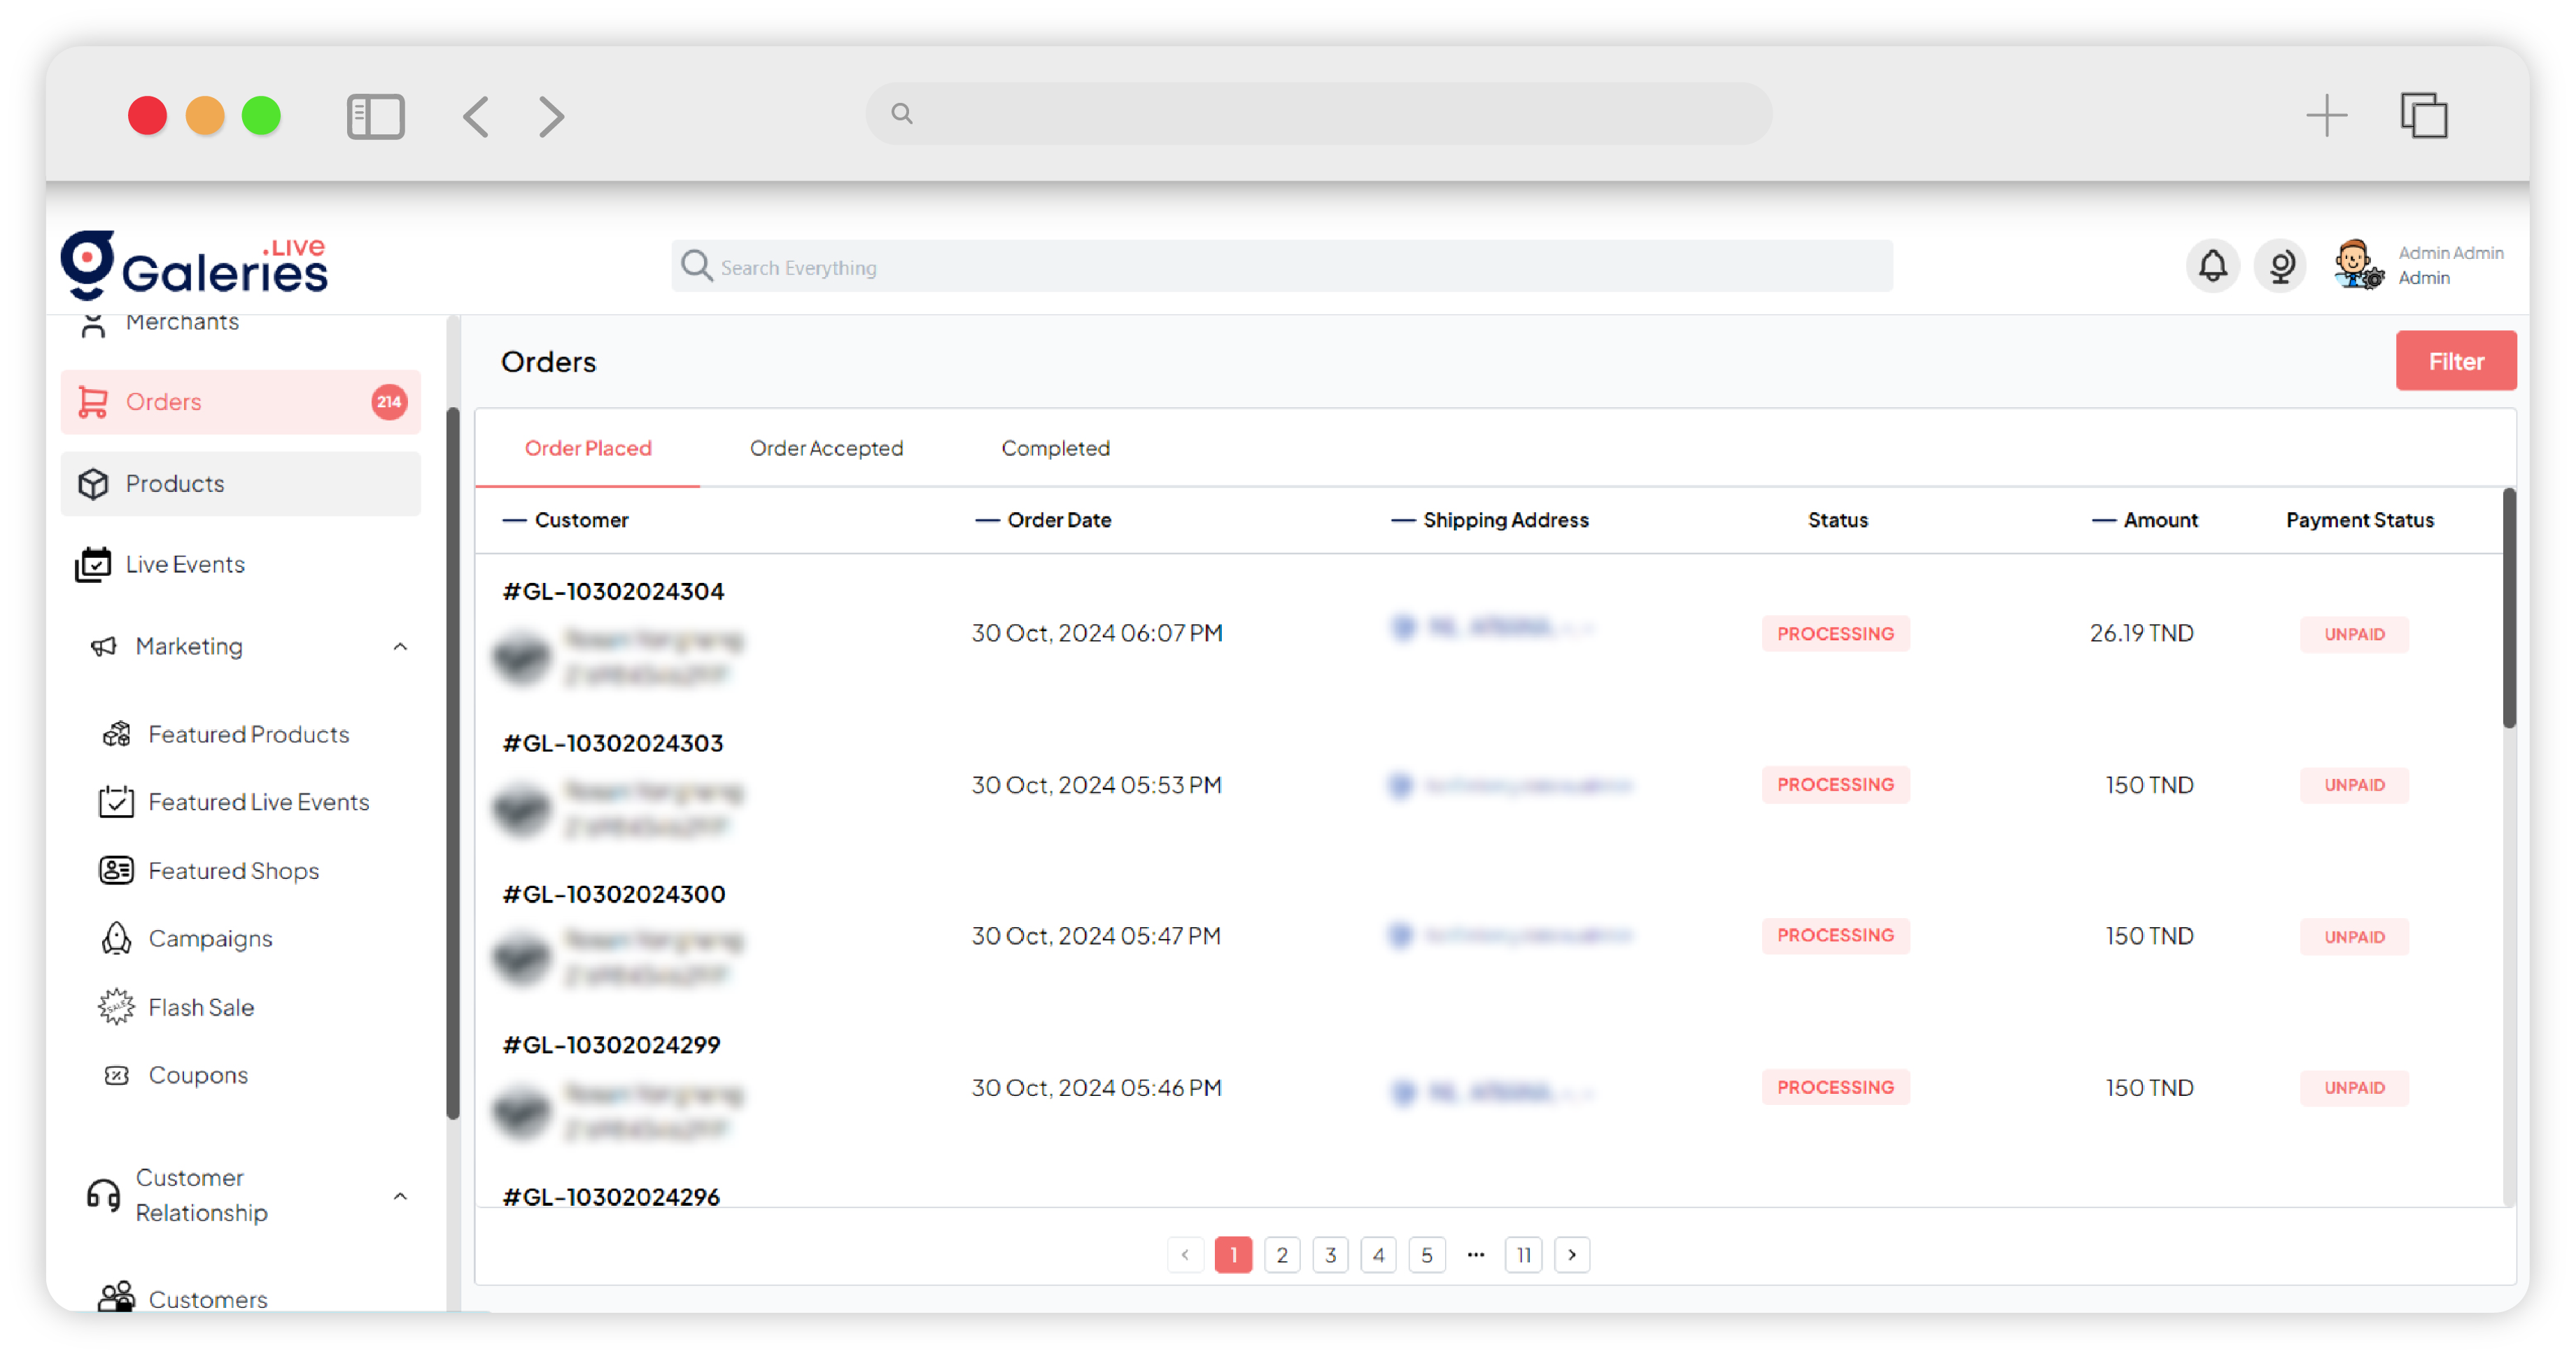Go to next page arrow in pagination
The height and width of the screenshot is (1359, 2576).
(x=1571, y=1254)
